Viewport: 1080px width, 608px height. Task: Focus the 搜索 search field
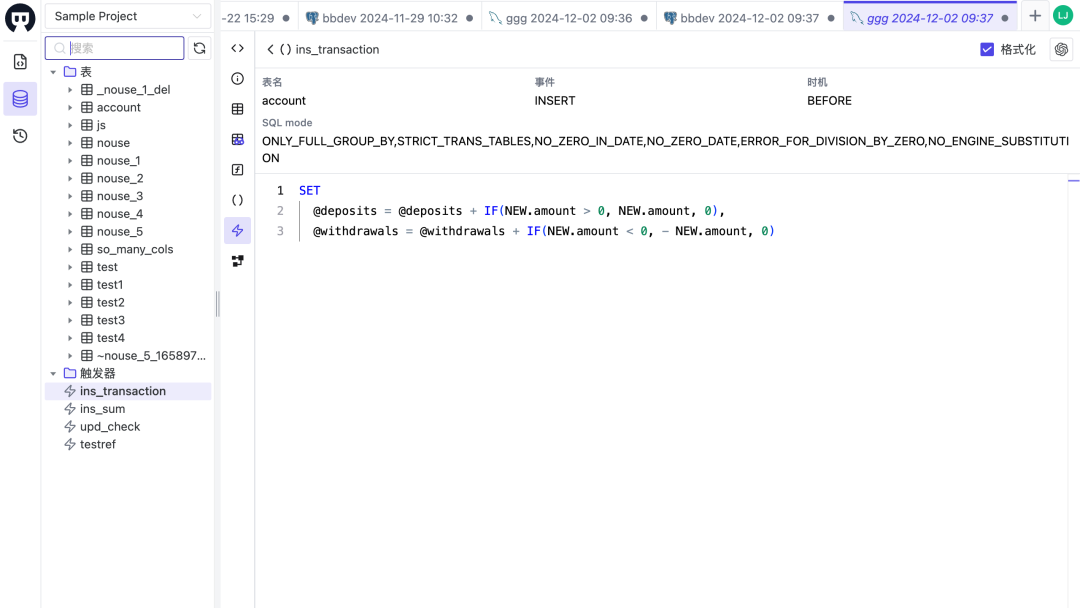point(114,48)
